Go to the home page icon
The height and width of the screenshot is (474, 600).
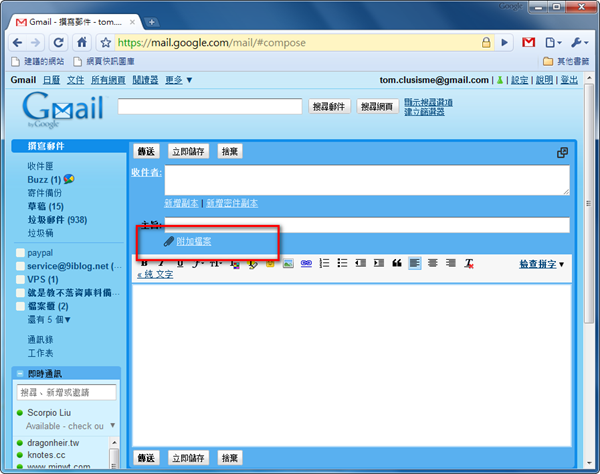(x=82, y=42)
